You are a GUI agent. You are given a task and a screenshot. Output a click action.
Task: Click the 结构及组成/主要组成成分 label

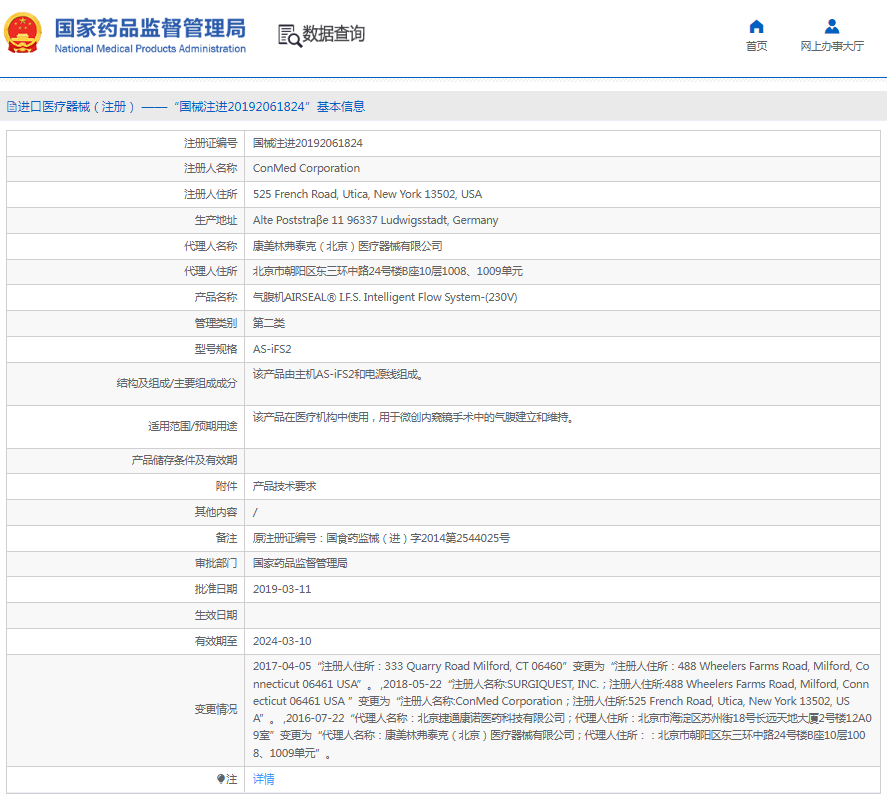(x=177, y=383)
